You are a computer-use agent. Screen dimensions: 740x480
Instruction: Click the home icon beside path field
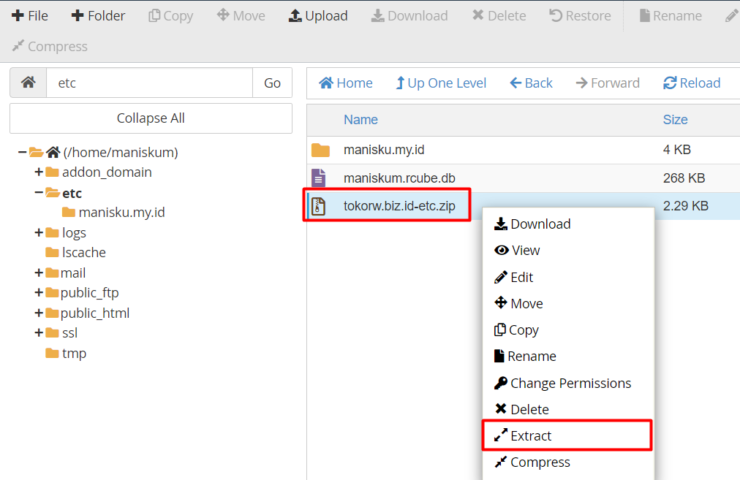tap(28, 83)
